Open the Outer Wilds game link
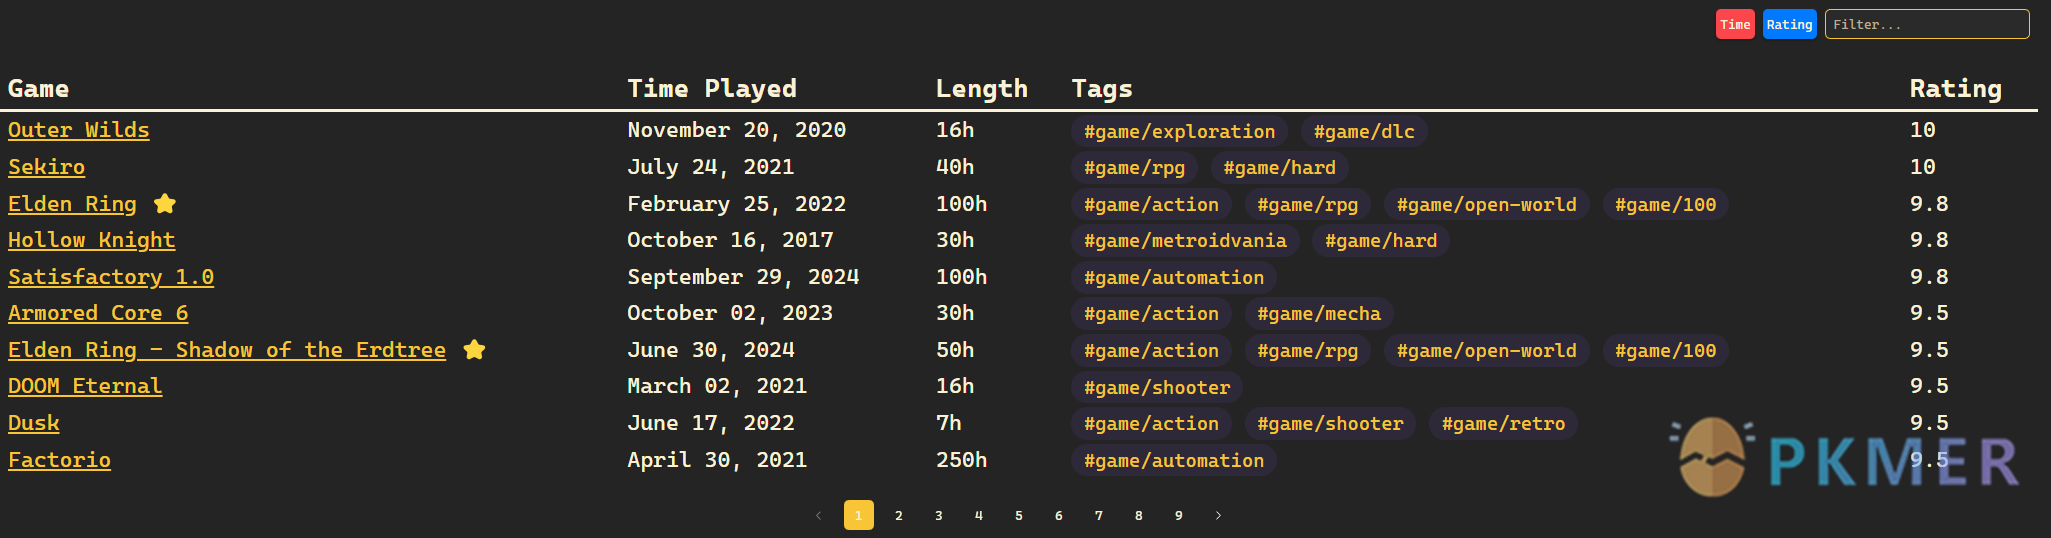Image resolution: width=2051 pixels, height=538 pixels. click(79, 130)
